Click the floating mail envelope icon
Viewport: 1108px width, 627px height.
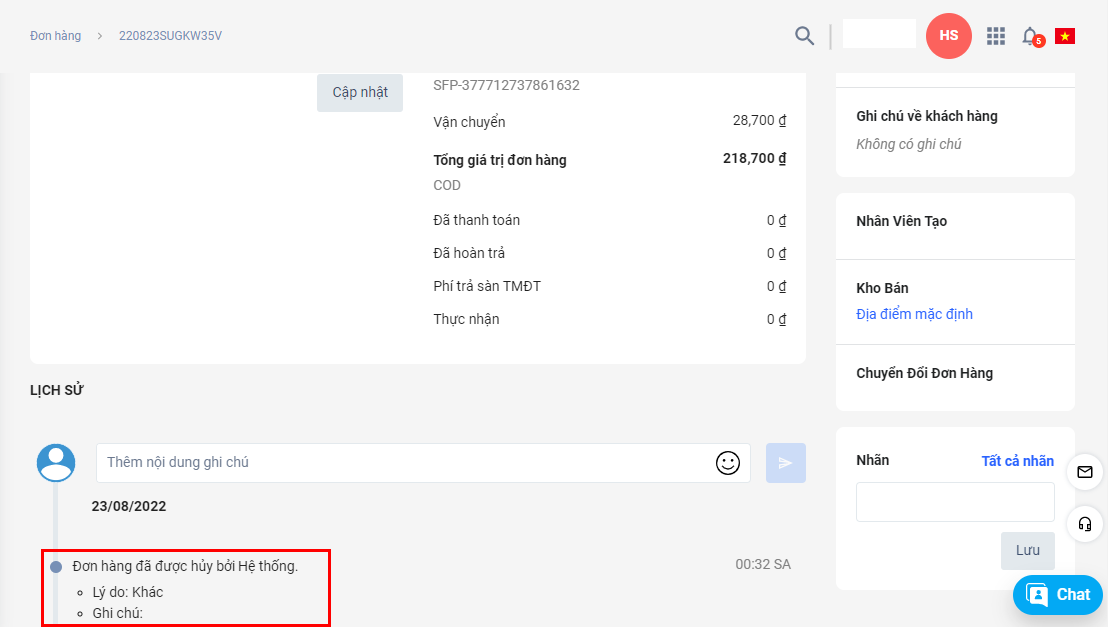click(1085, 471)
